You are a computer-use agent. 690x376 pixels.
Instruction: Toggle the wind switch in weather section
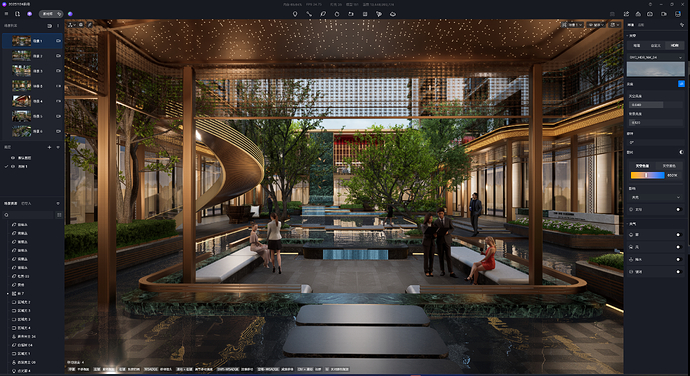pos(678,247)
